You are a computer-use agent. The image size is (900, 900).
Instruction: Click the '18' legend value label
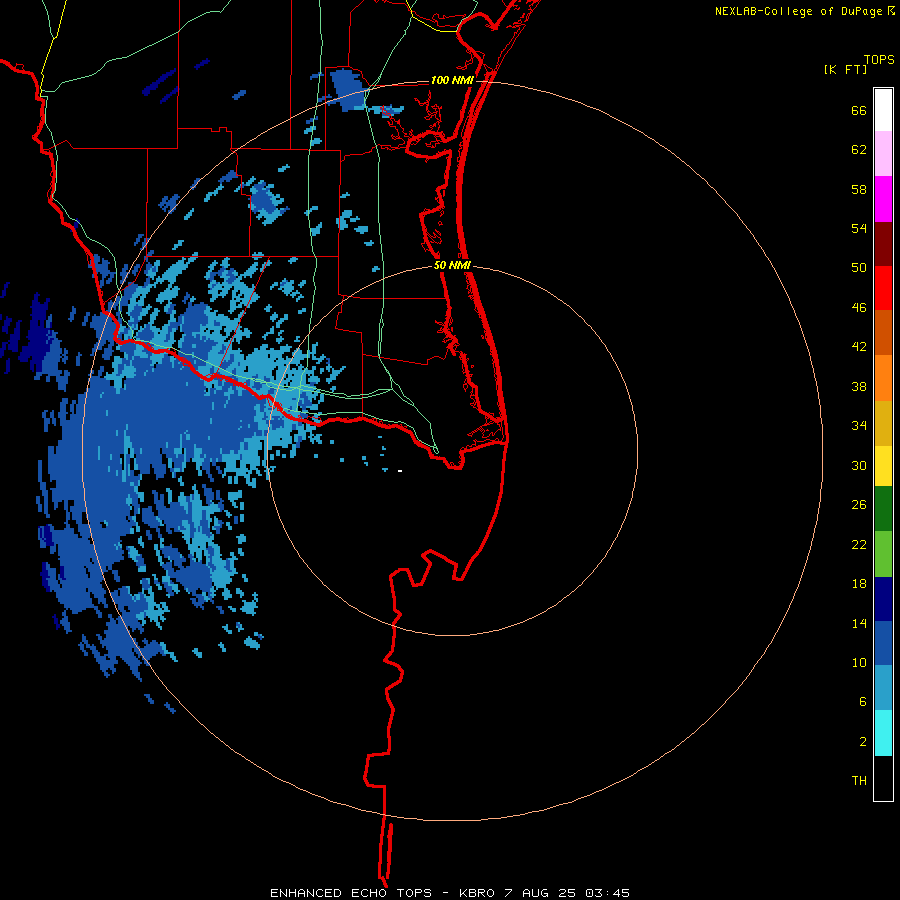(859, 584)
